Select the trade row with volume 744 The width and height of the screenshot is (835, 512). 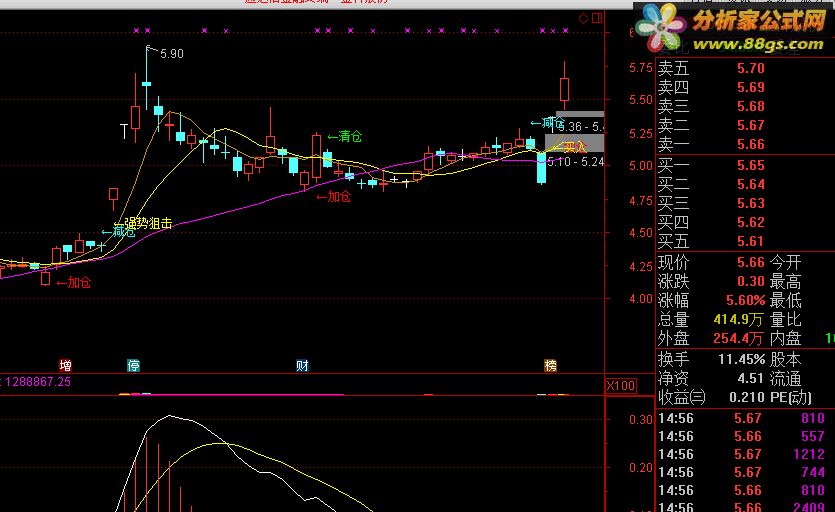pyautogui.click(x=746, y=472)
